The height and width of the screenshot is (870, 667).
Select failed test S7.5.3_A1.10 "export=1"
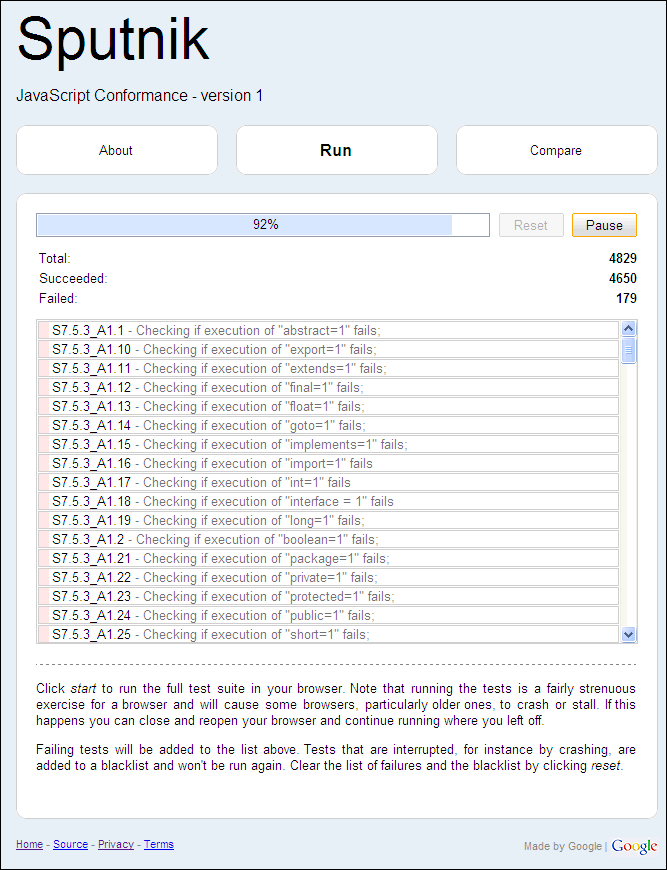pos(329,350)
